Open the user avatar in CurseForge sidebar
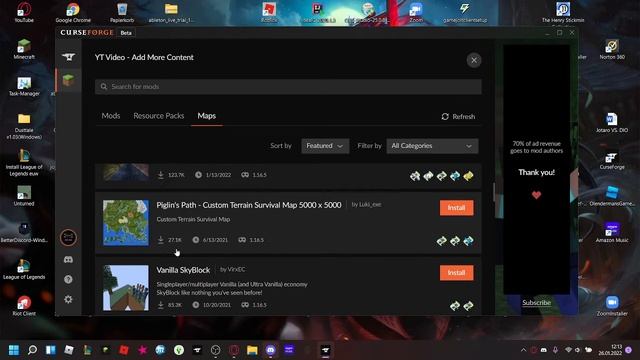 68,238
